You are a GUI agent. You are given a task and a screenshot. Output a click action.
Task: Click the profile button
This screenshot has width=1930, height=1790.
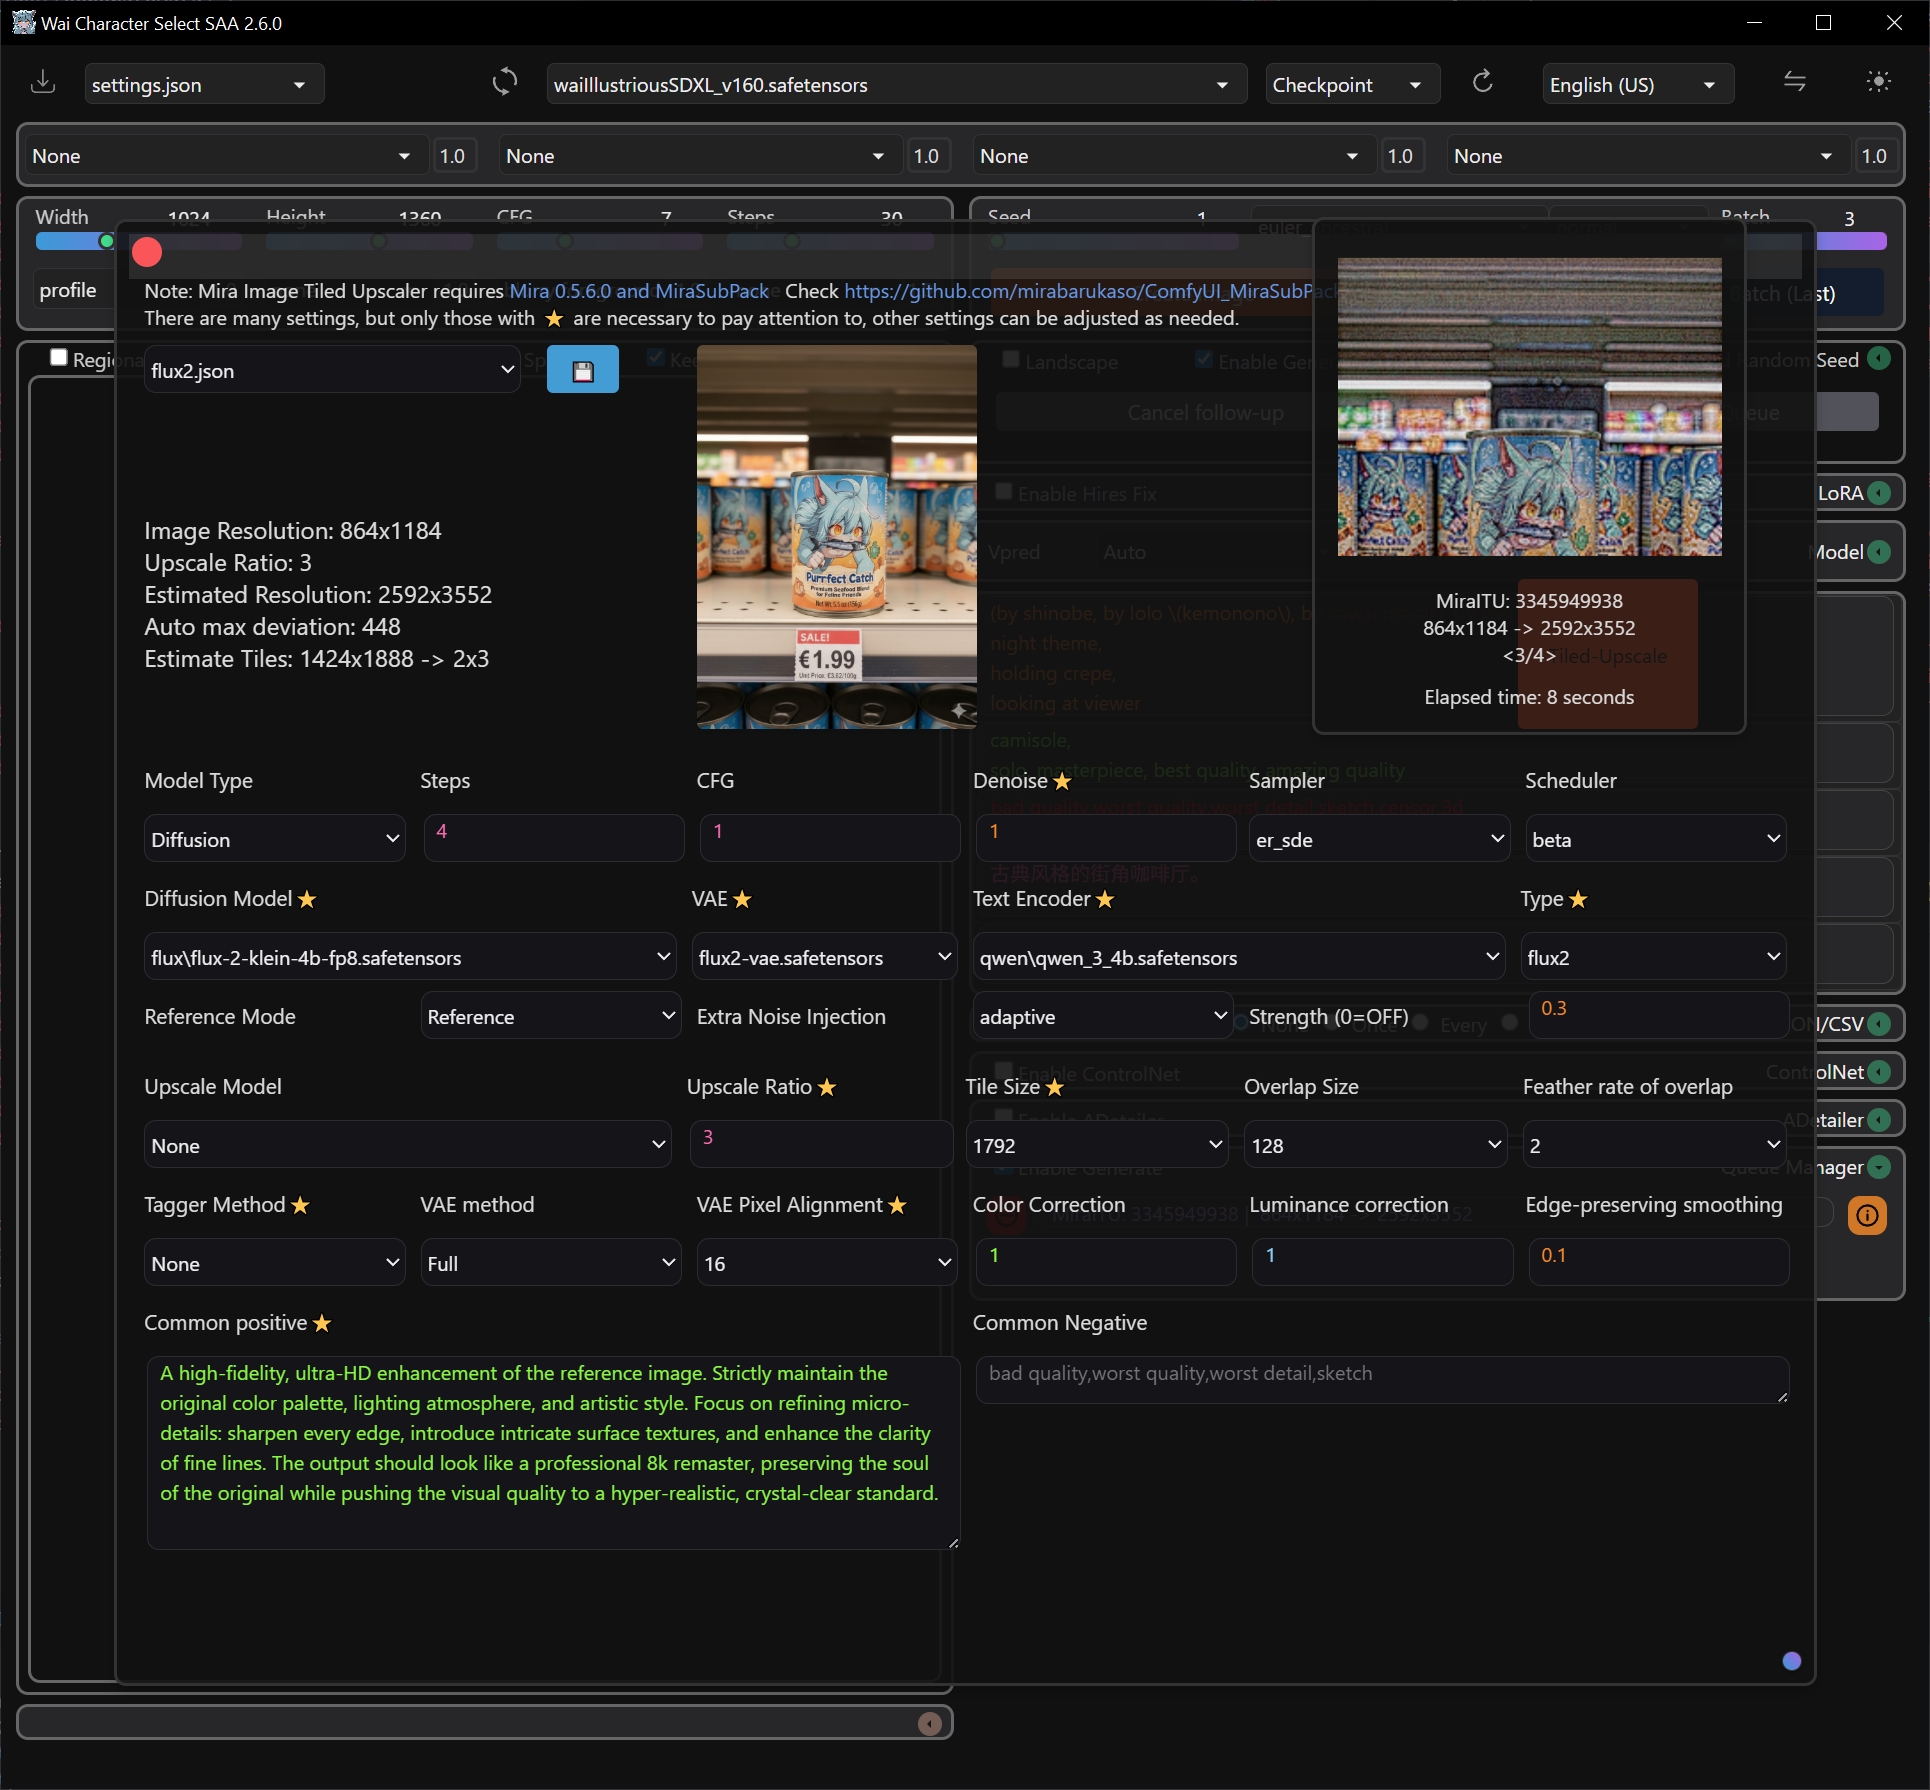coord(68,291)
